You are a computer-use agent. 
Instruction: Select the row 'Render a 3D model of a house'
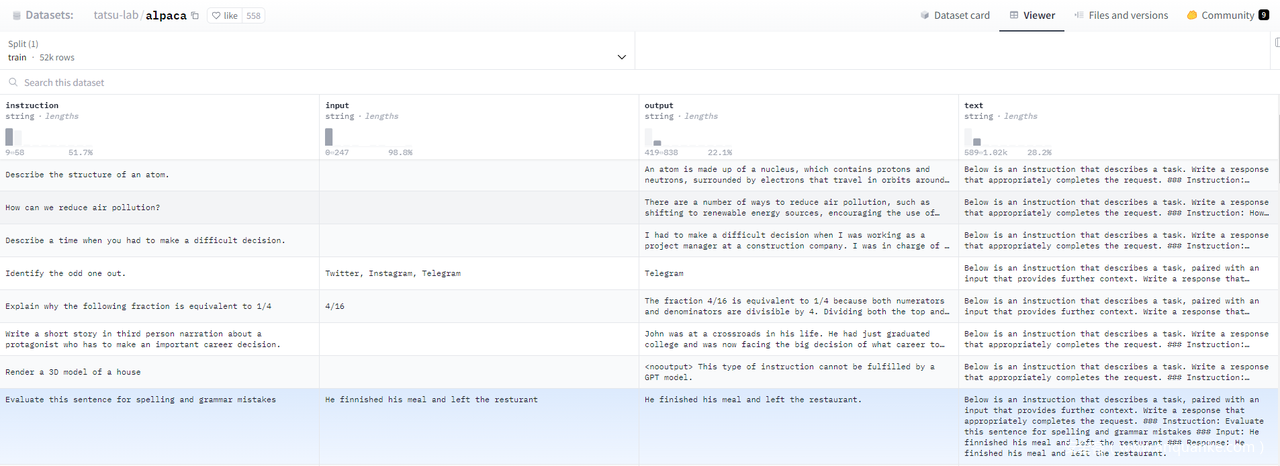73,372
